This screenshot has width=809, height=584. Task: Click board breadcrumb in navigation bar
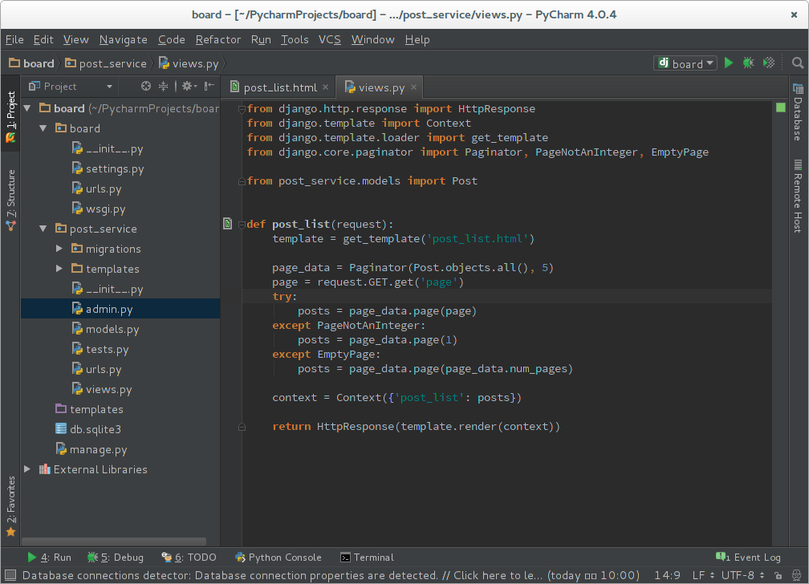(31, 63)
